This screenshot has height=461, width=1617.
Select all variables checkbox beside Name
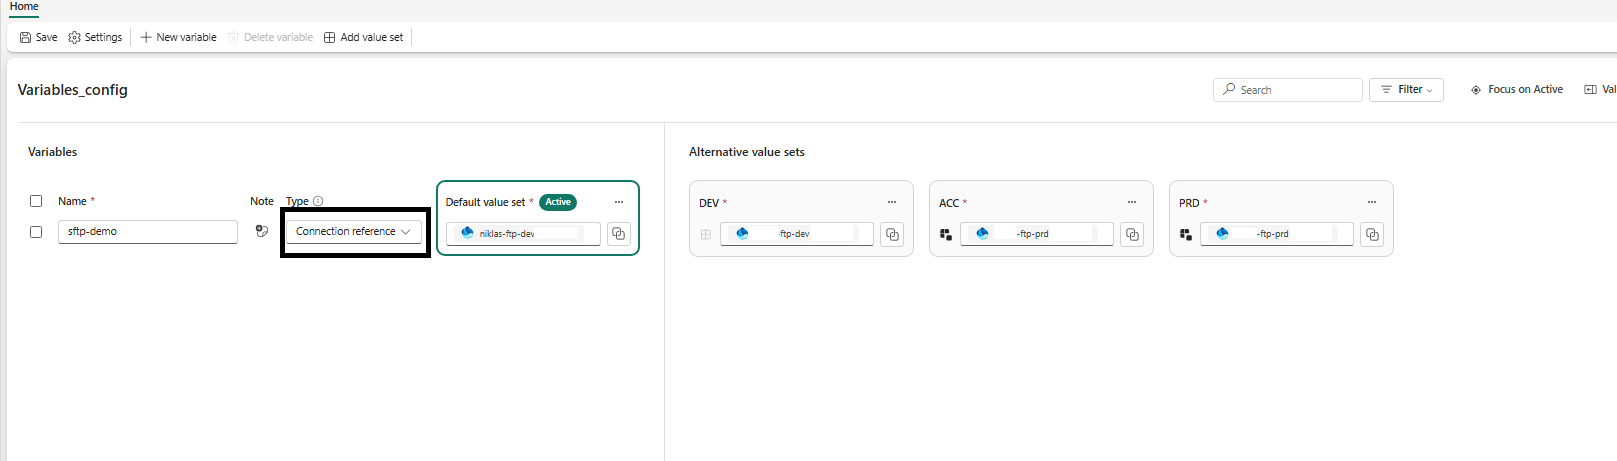[36, 201]
